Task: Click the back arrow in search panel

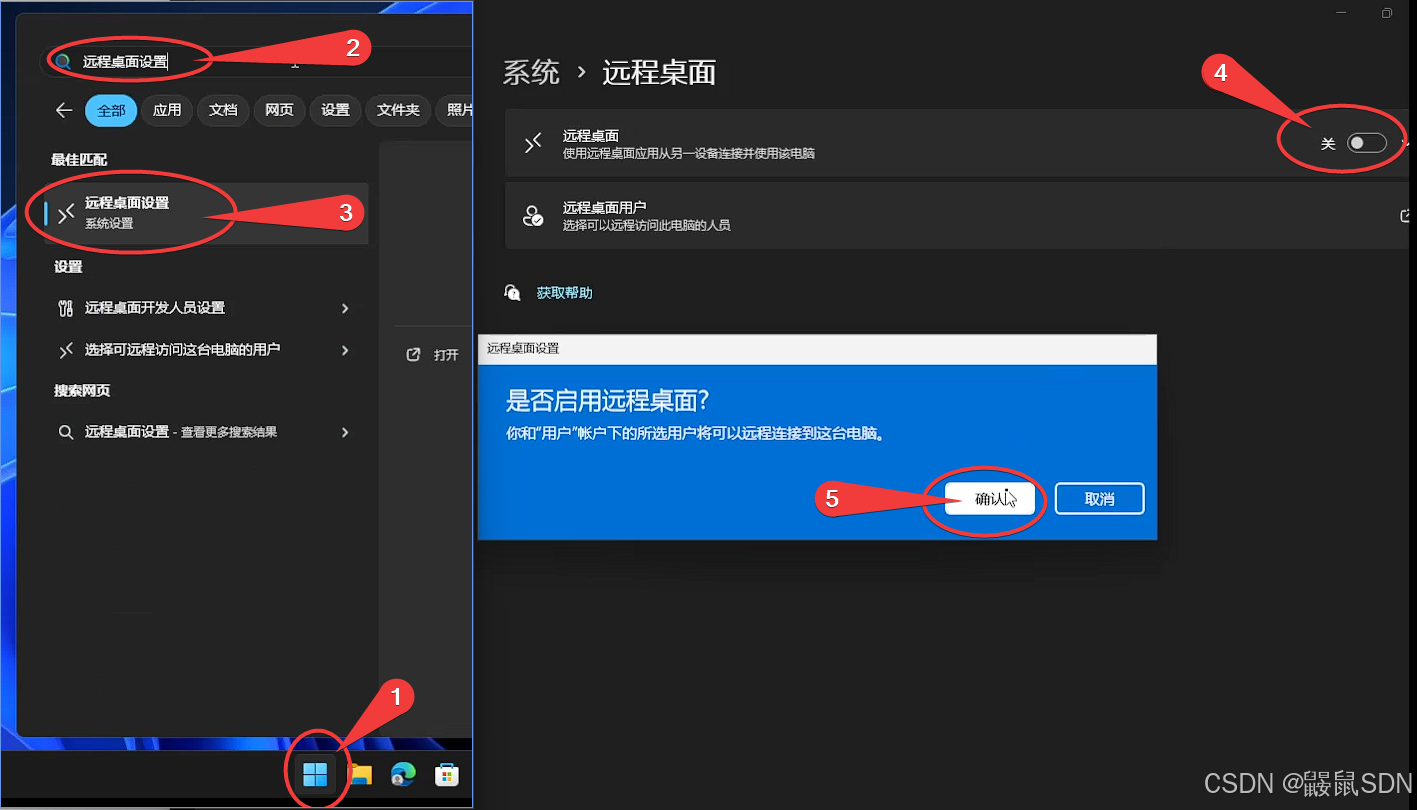Action: click(64, 110)
